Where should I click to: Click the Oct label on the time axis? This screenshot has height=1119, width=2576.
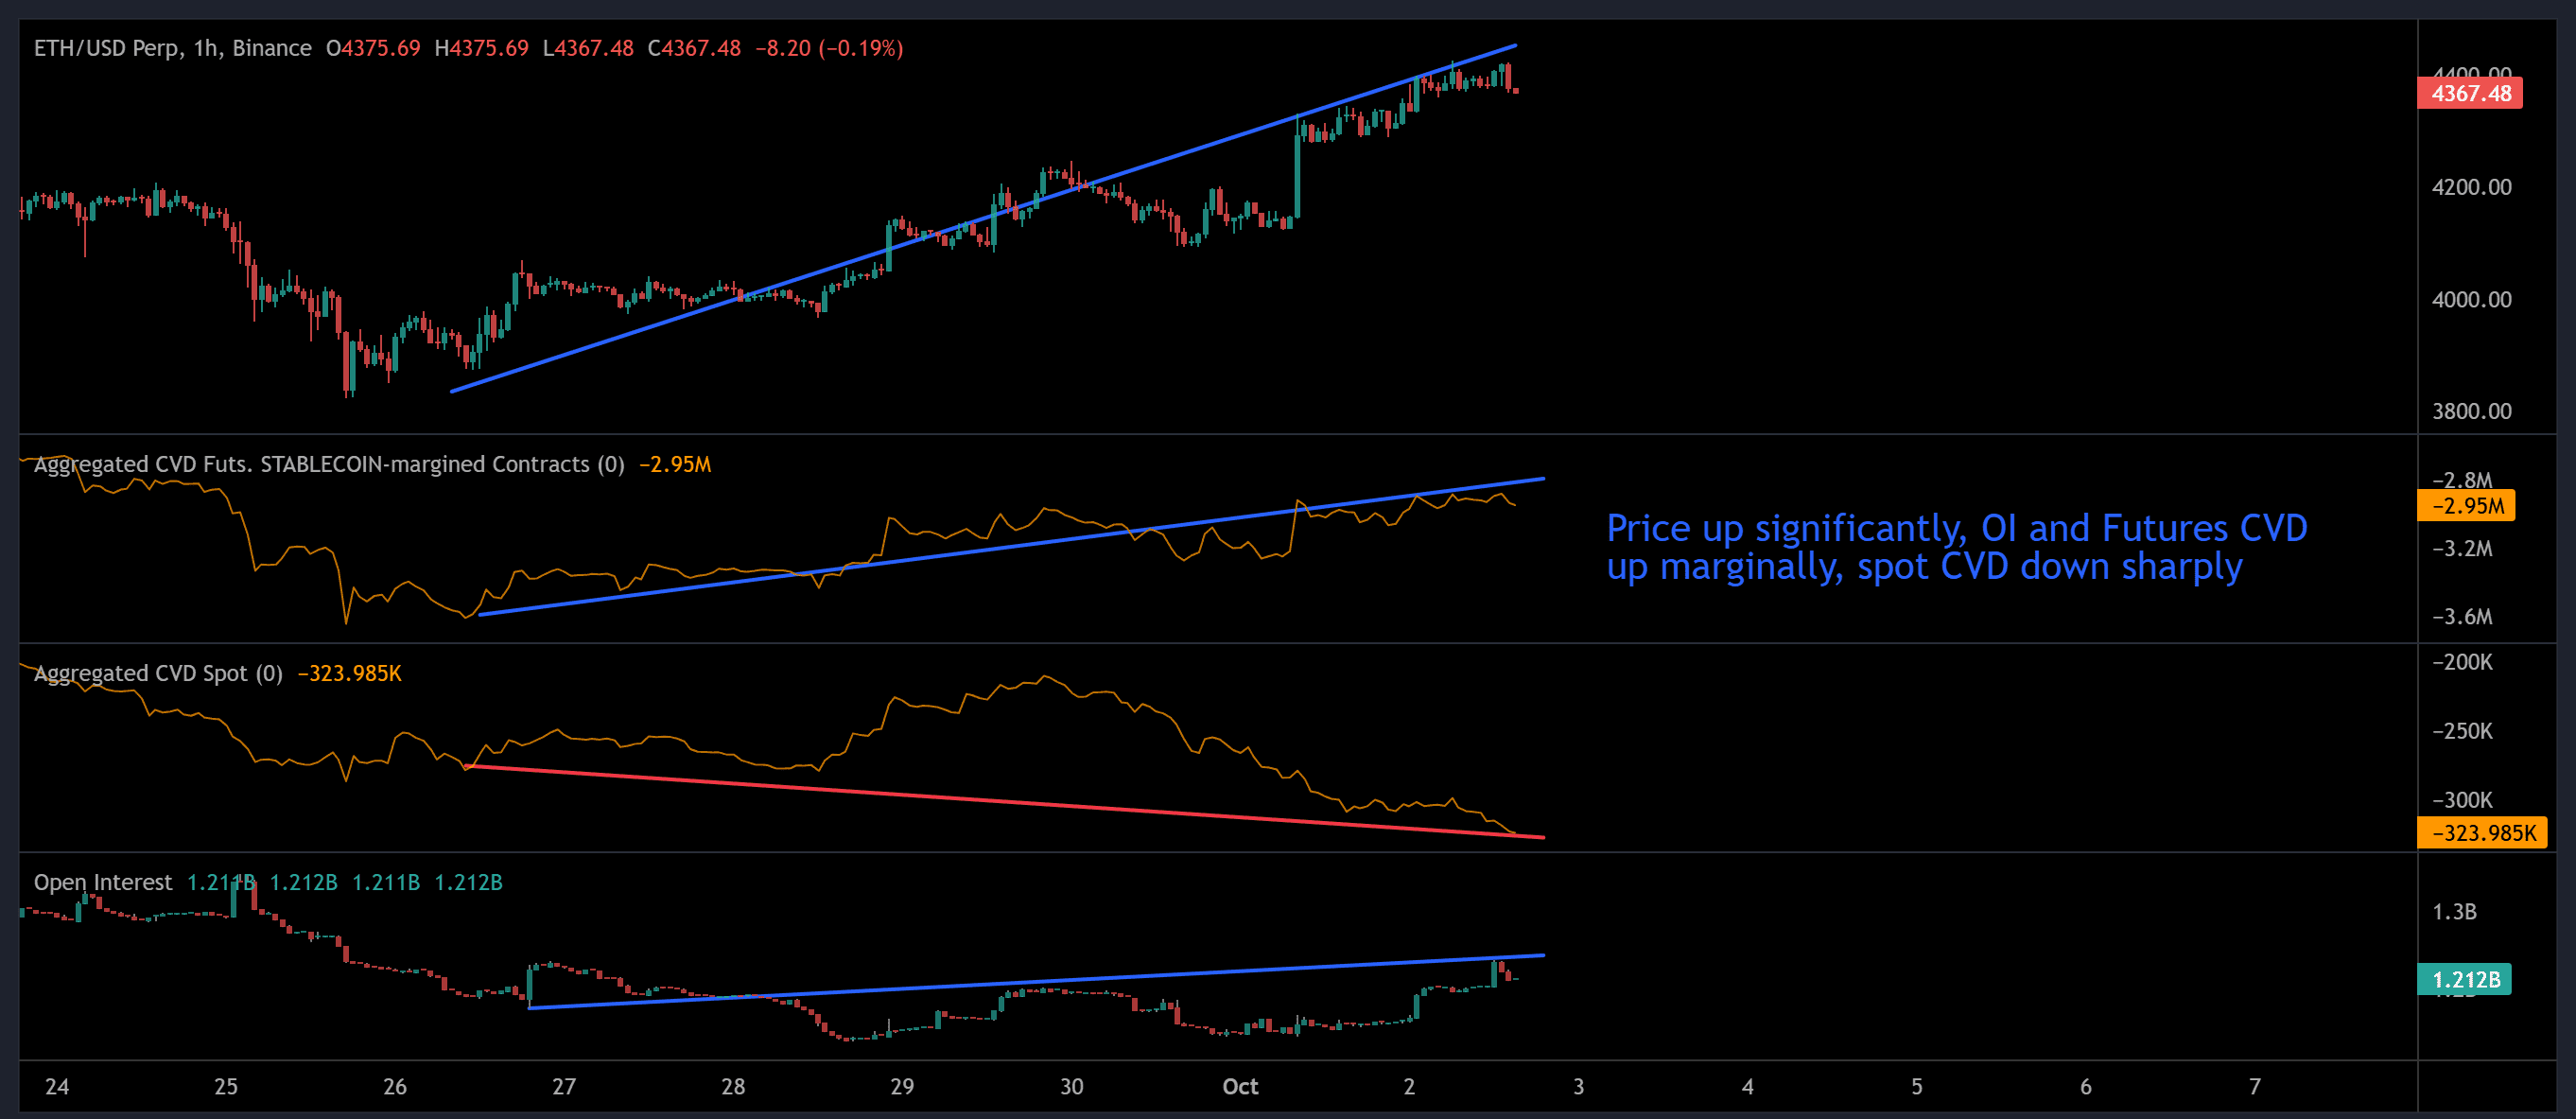(1240, 1087)
